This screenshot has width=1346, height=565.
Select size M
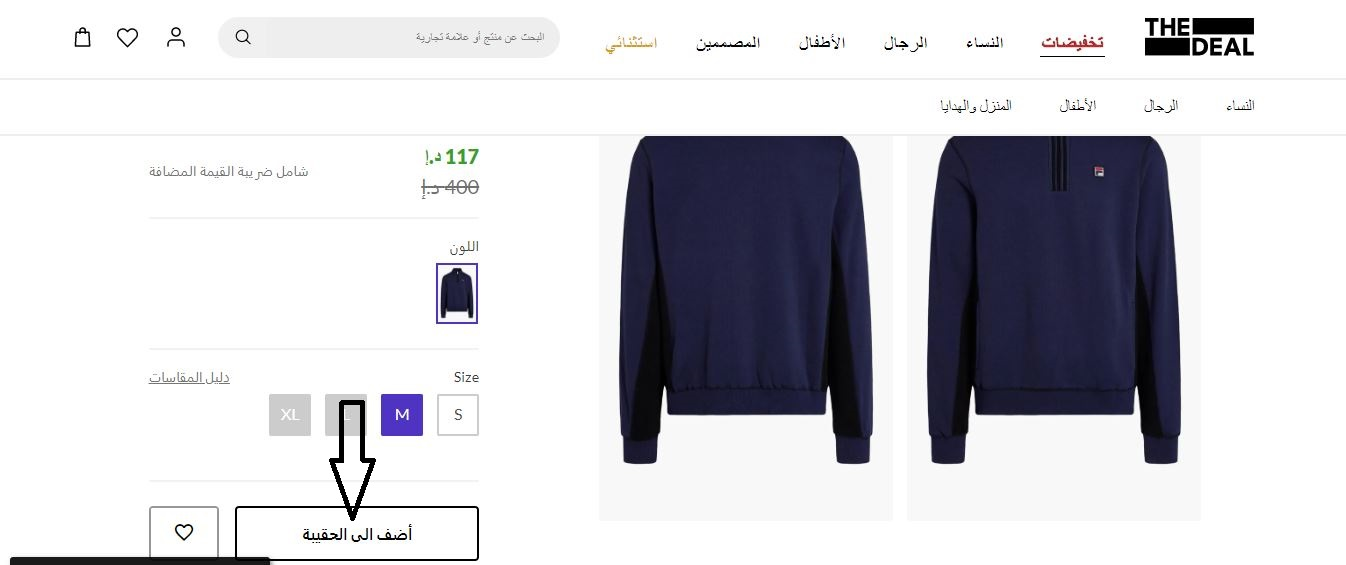[402, 415]
